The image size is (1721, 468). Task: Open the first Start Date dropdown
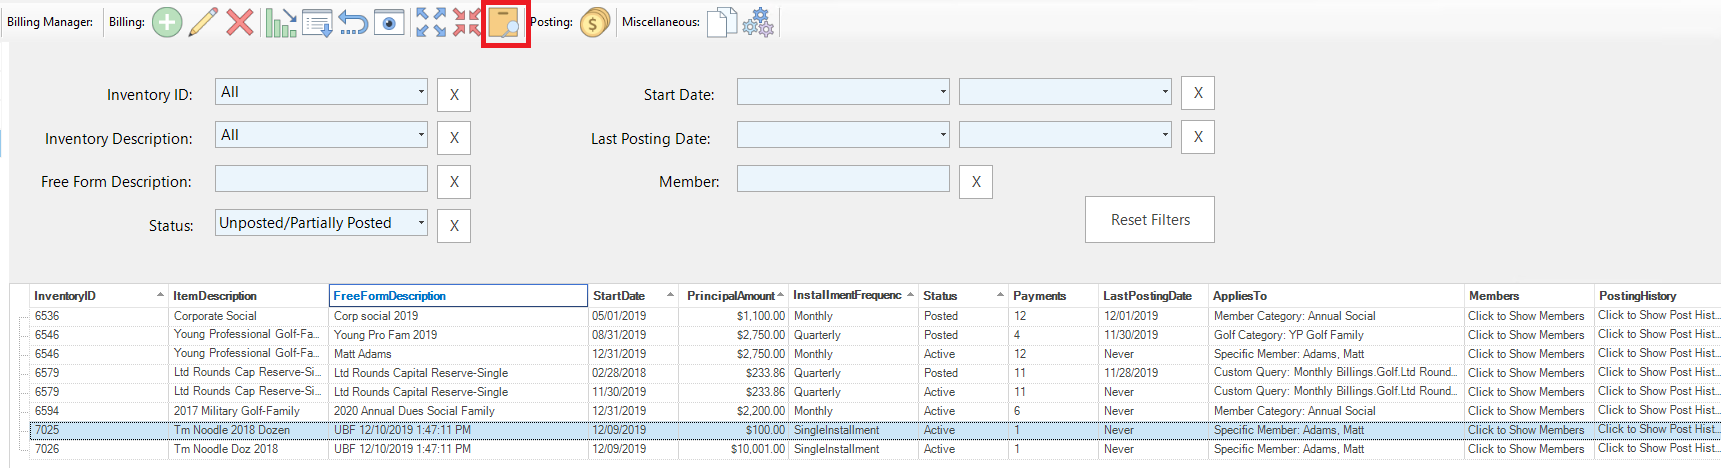[942, 92]
